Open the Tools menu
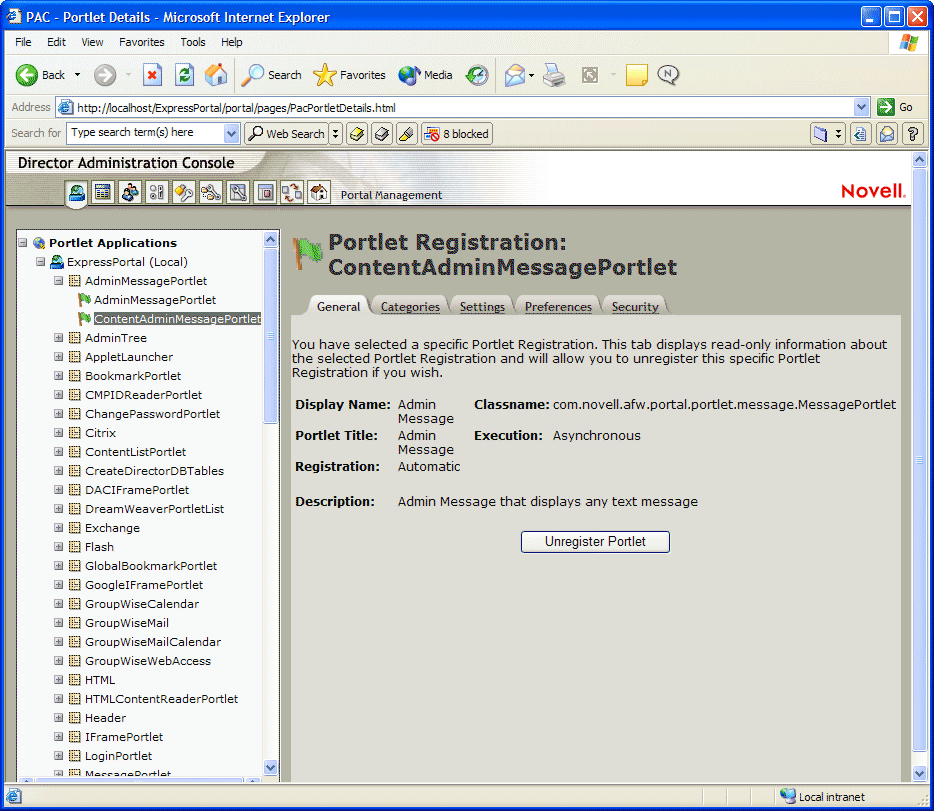 coord(193,42)
